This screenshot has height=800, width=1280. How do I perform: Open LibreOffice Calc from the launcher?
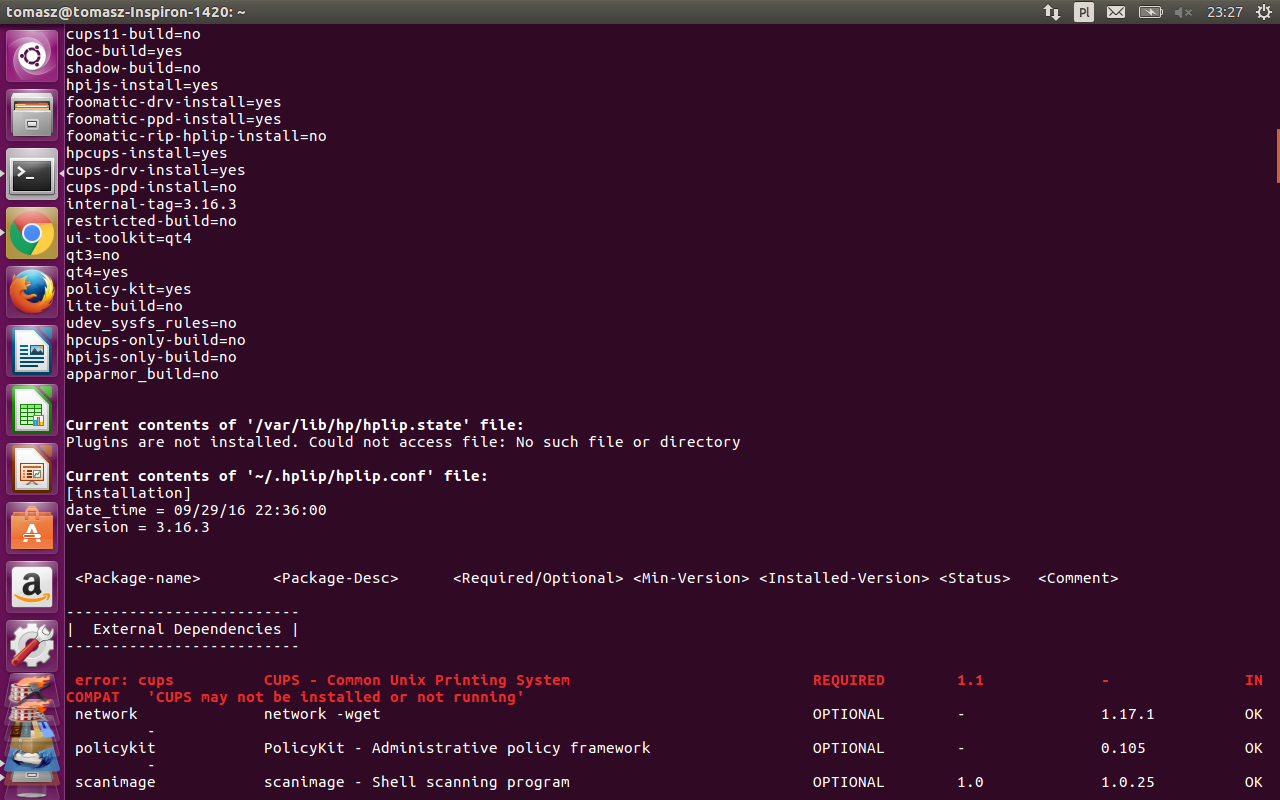click(32, 410)
